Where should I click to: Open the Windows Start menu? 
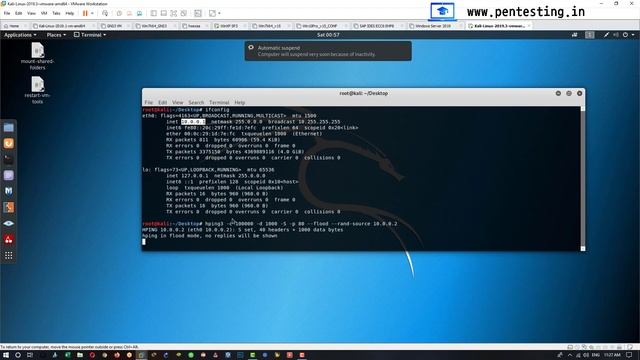pos(6,355)
